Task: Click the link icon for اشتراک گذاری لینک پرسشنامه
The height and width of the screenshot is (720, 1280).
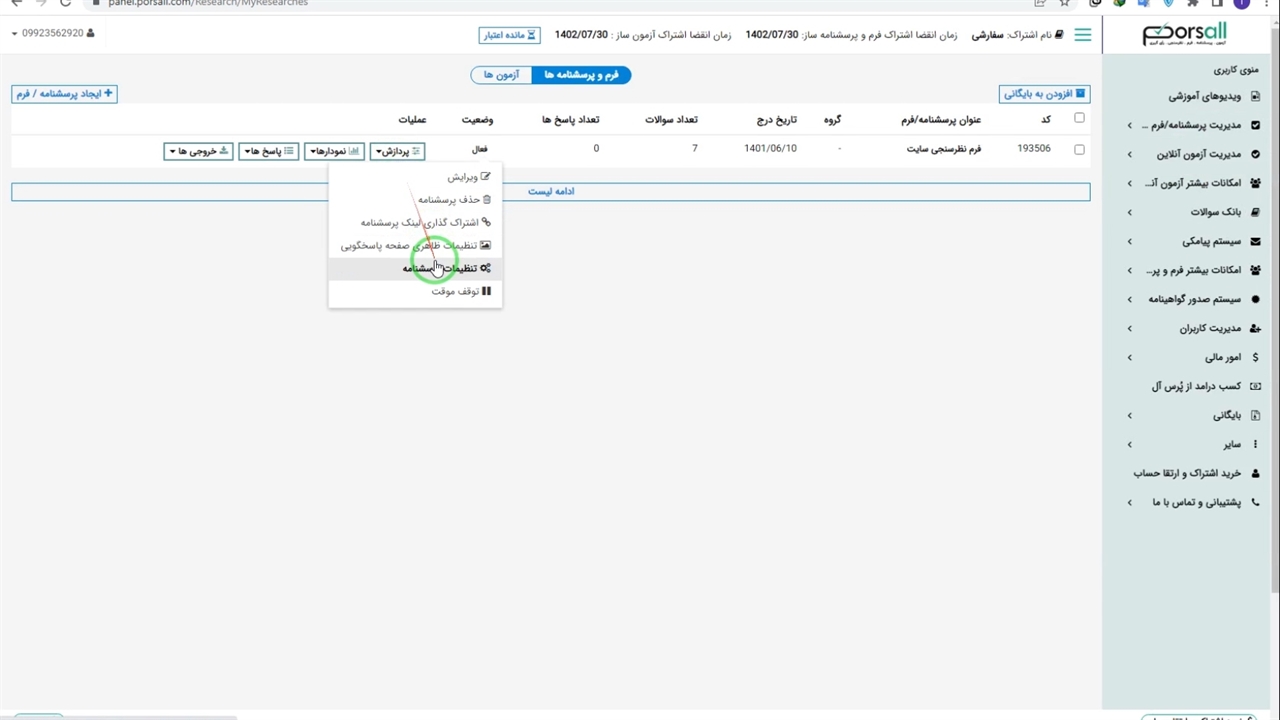Action: pos(487,223)
